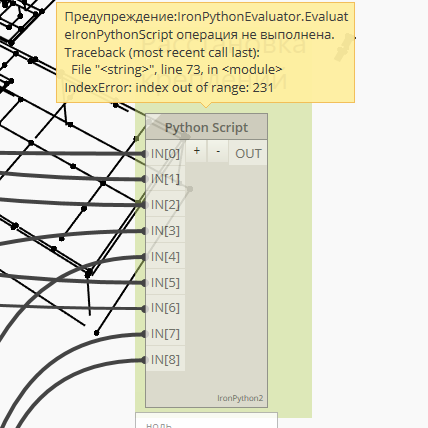
Task: Click the IndexError line in the warning tooltip
Action: click(169, 88)
